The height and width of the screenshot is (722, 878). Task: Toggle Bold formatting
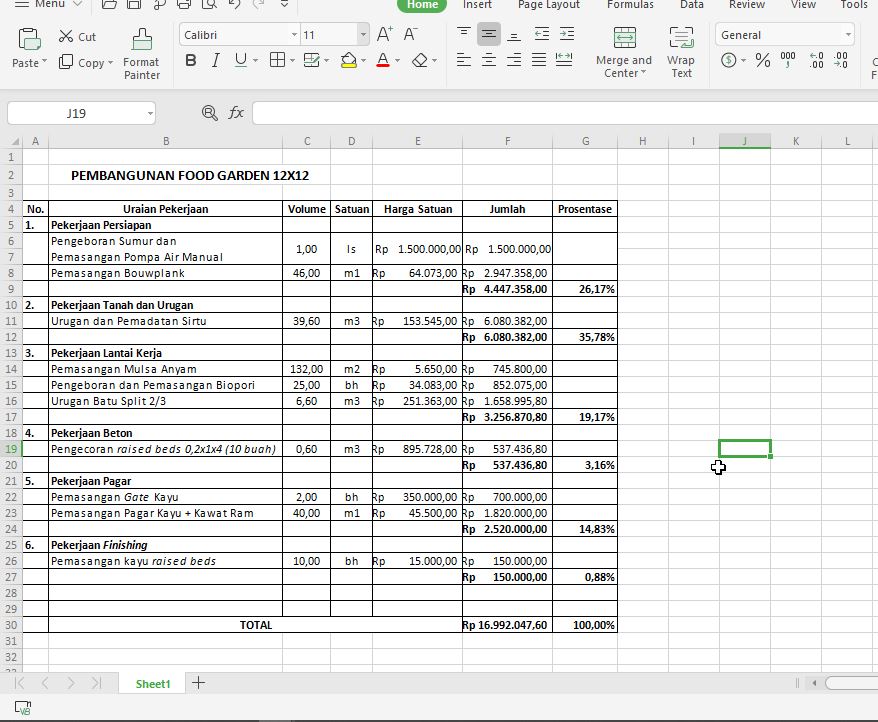pos(190,60)
